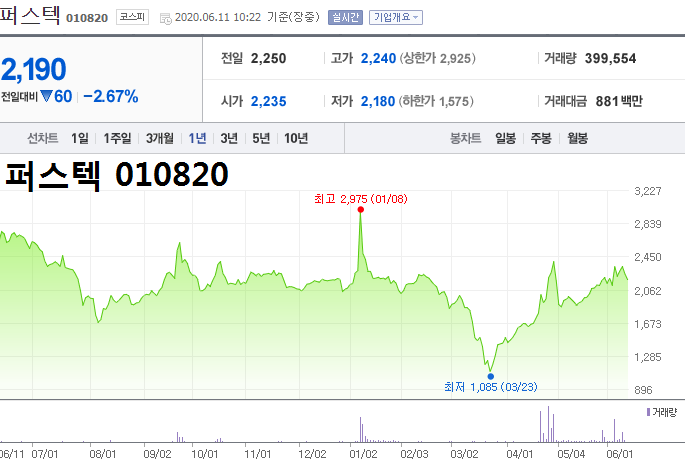Click the high price value 2,240
Viewport: 685px width, 475px height.
(378, 59)
